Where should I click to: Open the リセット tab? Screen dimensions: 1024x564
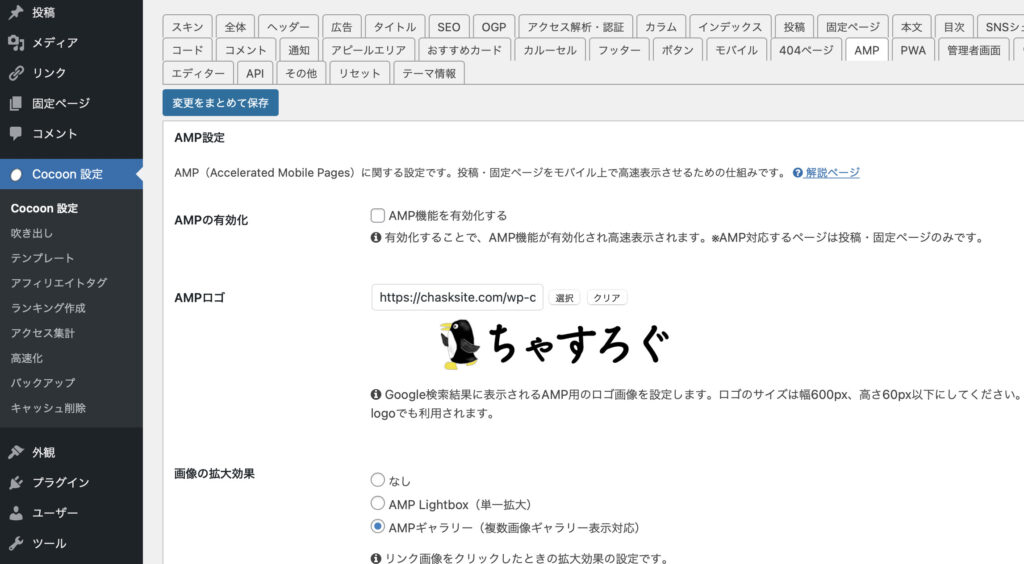point(360,73)
